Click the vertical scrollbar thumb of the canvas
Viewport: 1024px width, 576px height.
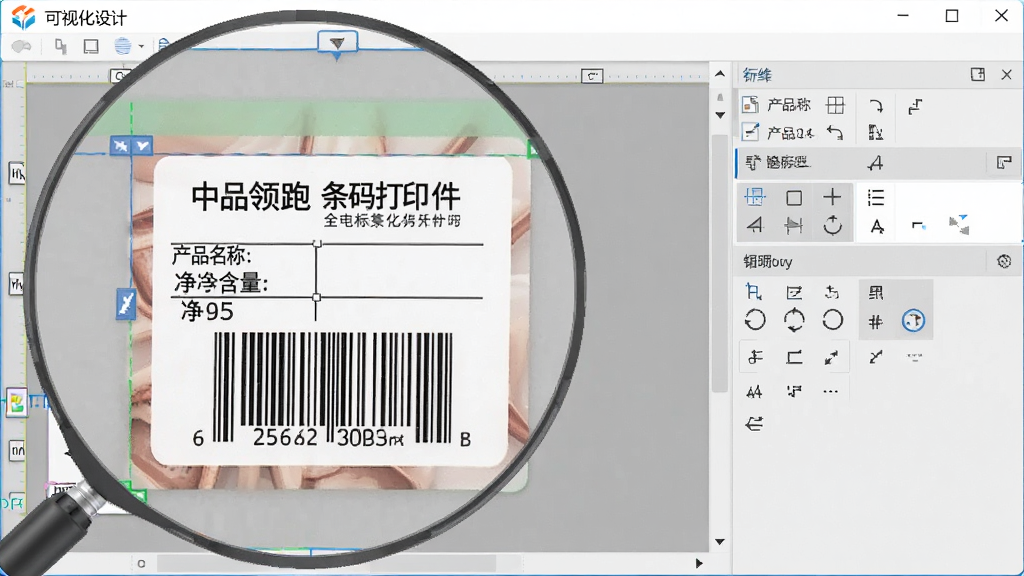point(720,261)
